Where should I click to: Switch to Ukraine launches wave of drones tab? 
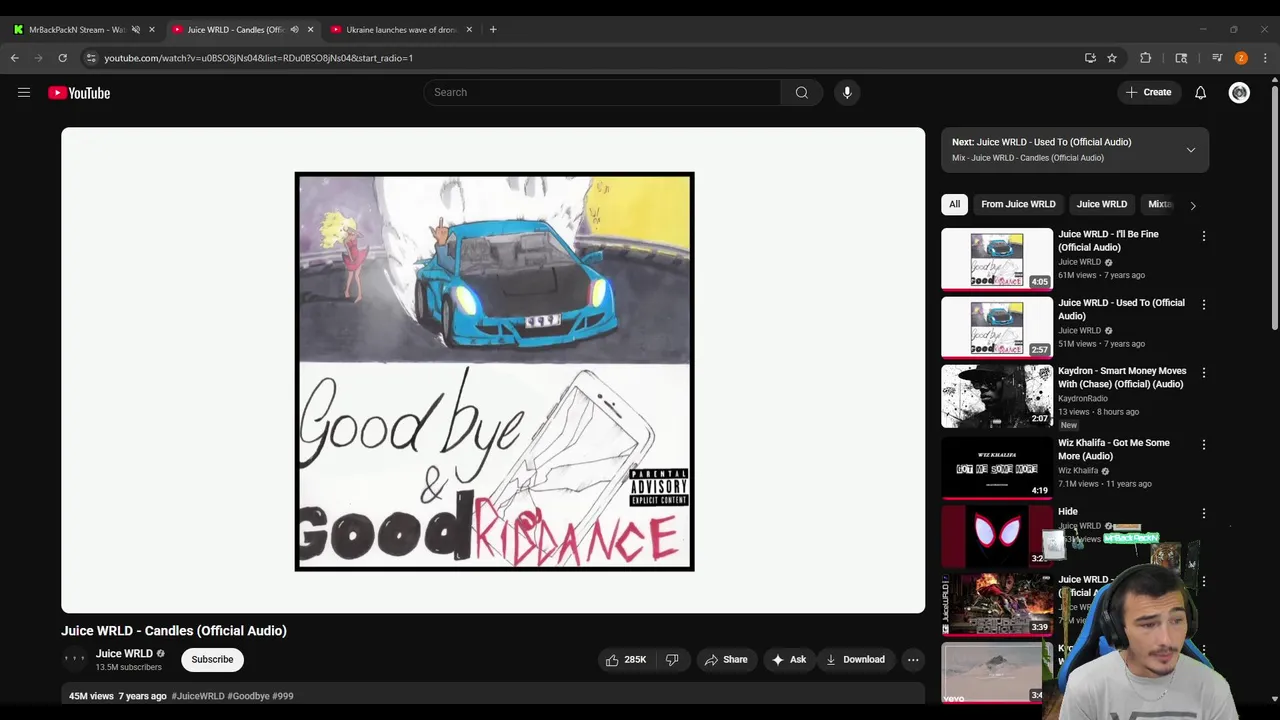pos(400,30)
